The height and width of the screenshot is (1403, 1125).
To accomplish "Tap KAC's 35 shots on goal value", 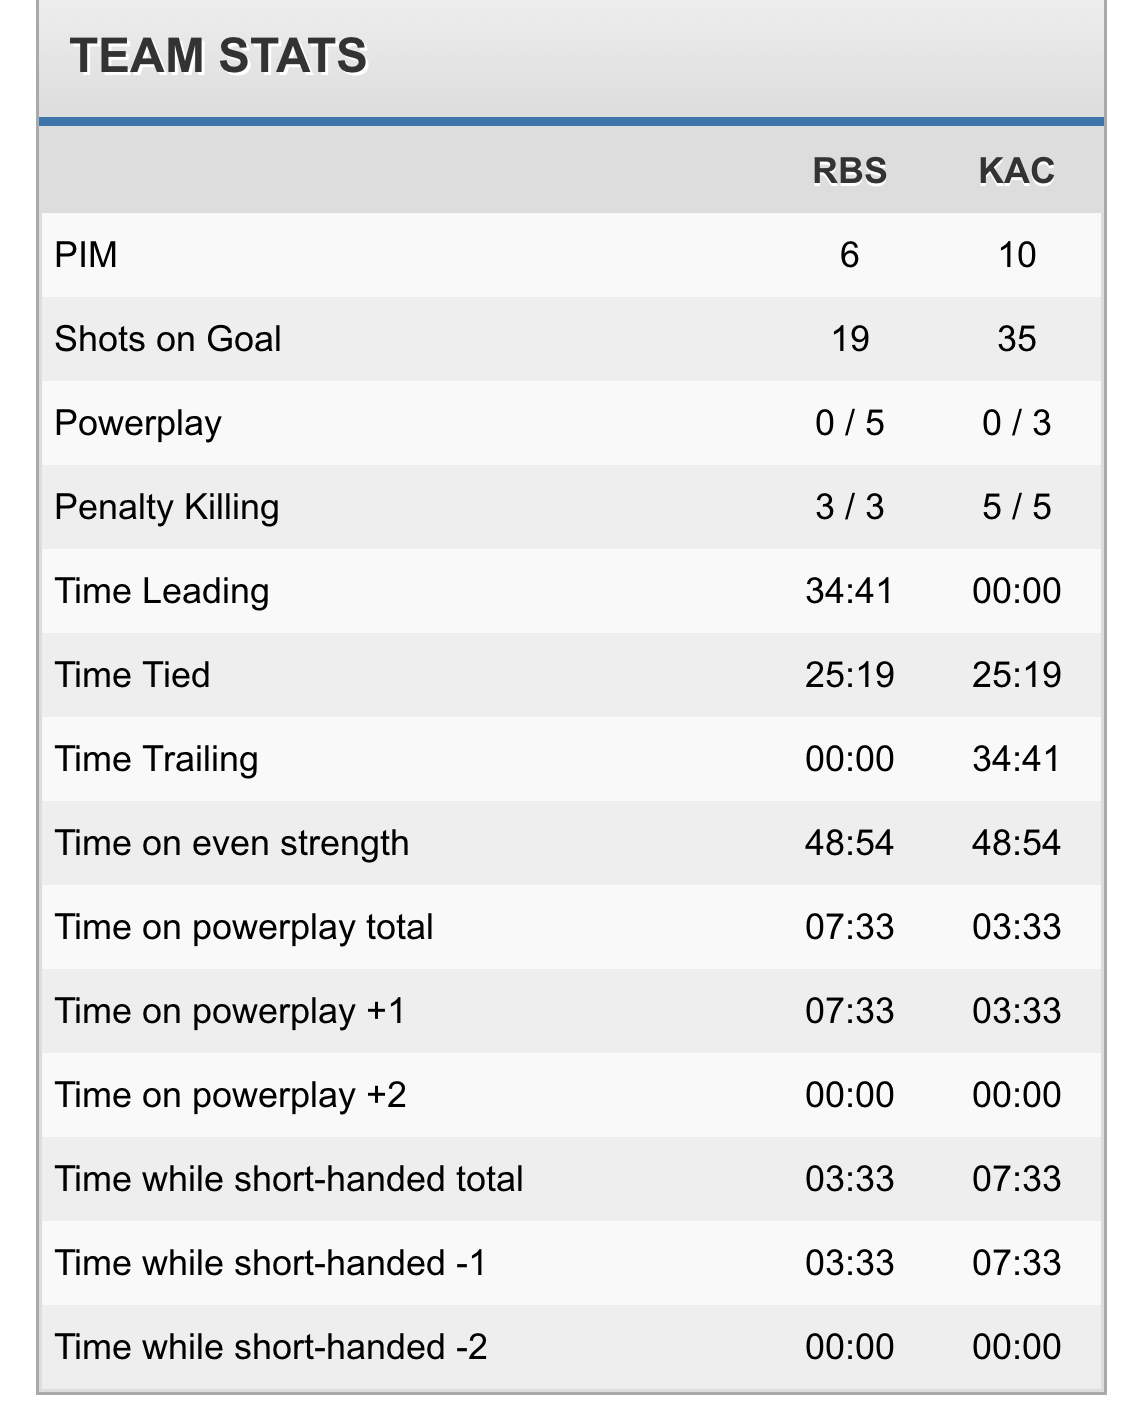I will pos(1016,339).
